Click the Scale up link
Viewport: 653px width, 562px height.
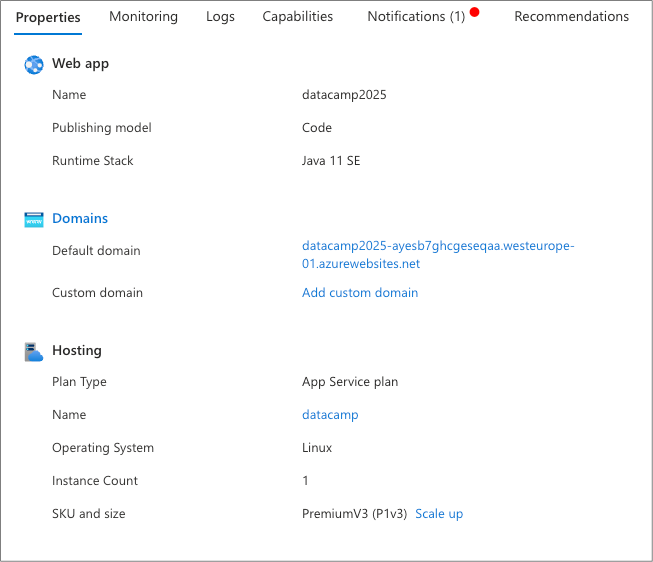(x=439, y=514)
